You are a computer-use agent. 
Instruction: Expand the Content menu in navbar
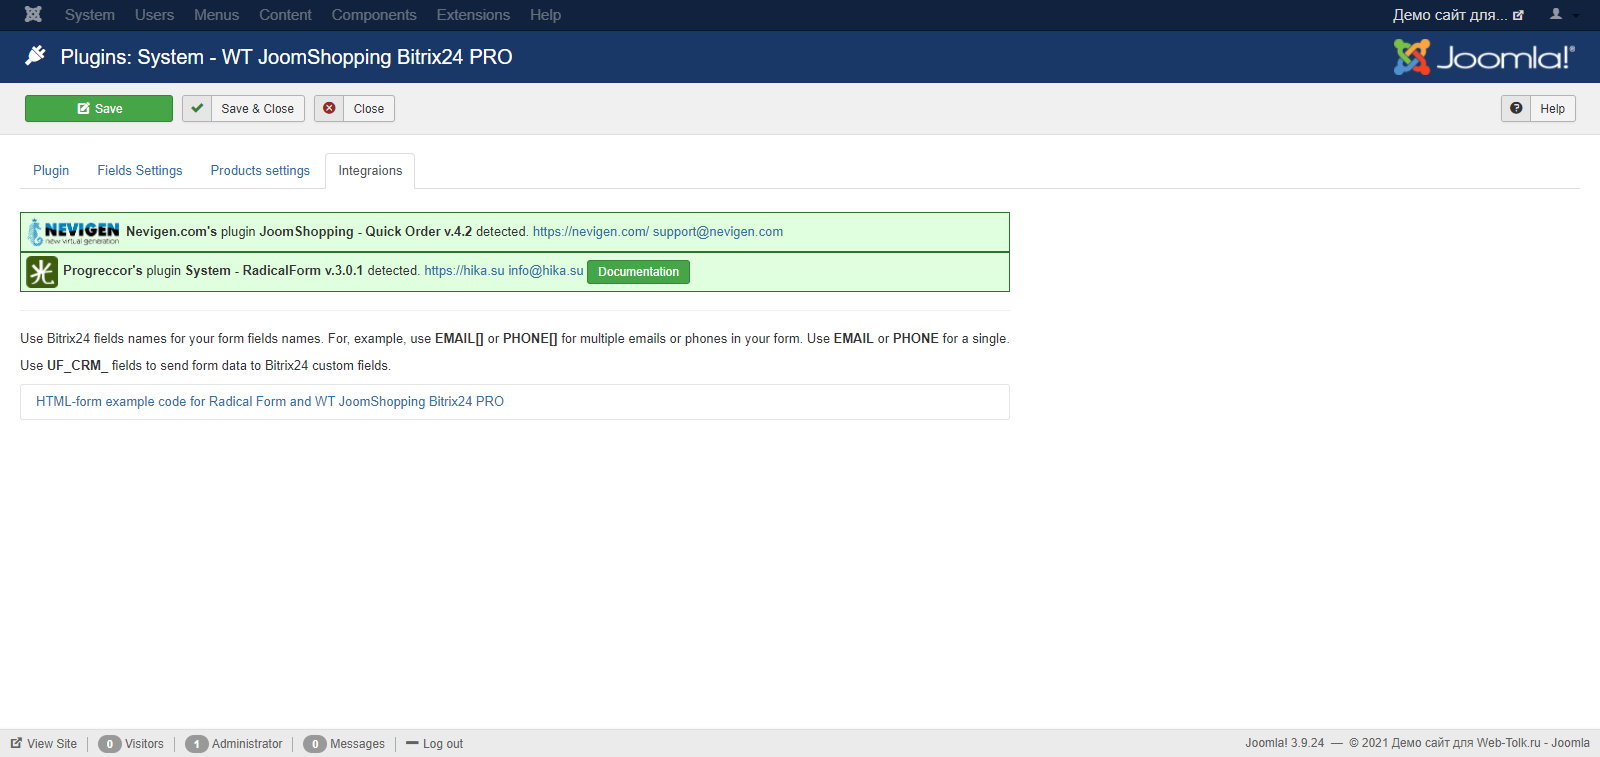285,15
